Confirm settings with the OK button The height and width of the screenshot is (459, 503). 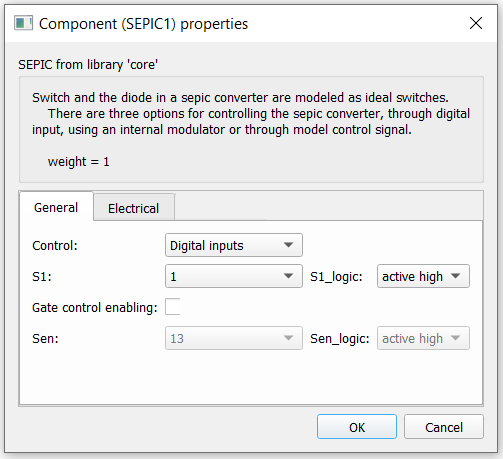357,427
